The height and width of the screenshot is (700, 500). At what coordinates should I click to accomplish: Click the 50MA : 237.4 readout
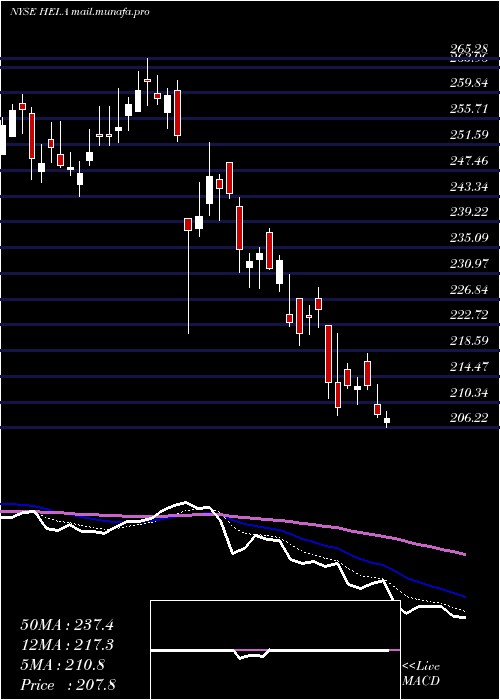67,625
